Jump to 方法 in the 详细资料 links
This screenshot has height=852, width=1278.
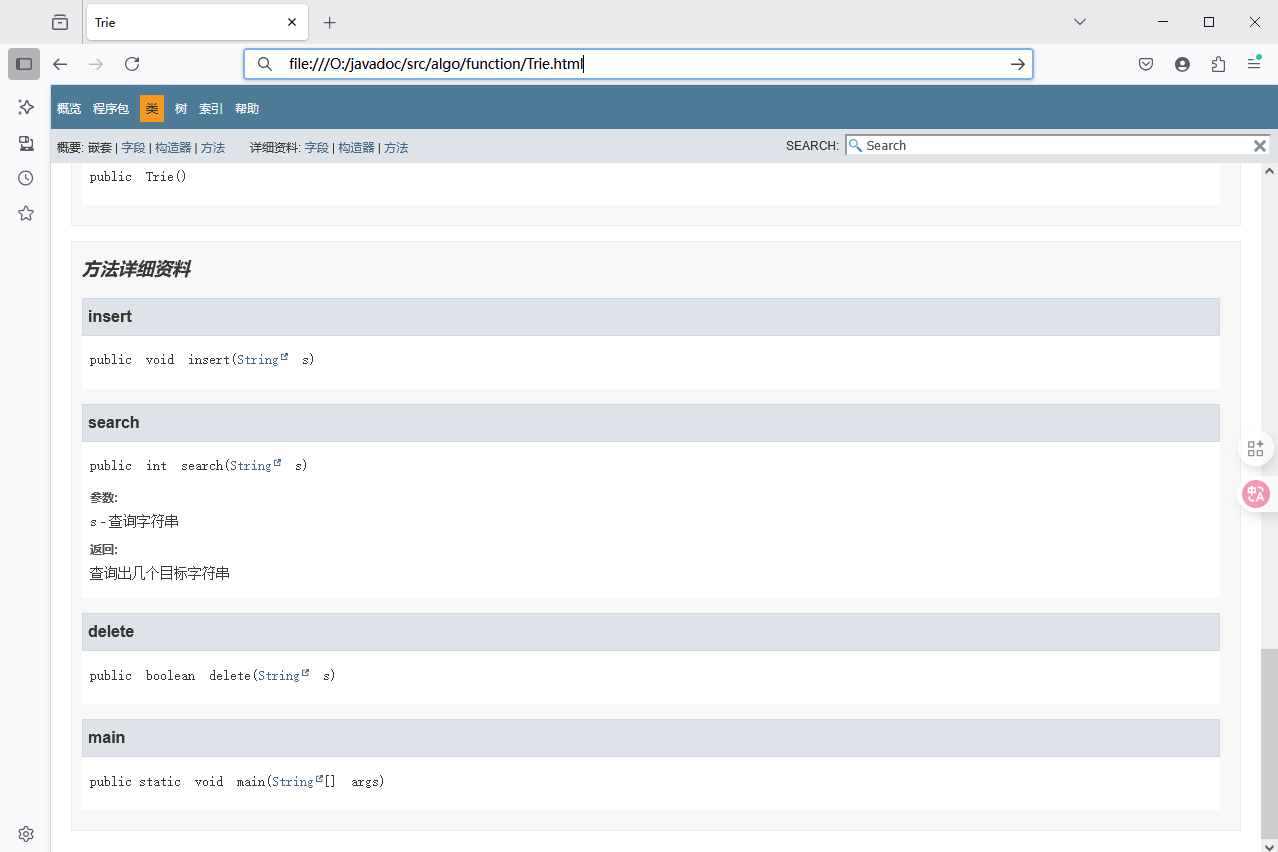396,147
